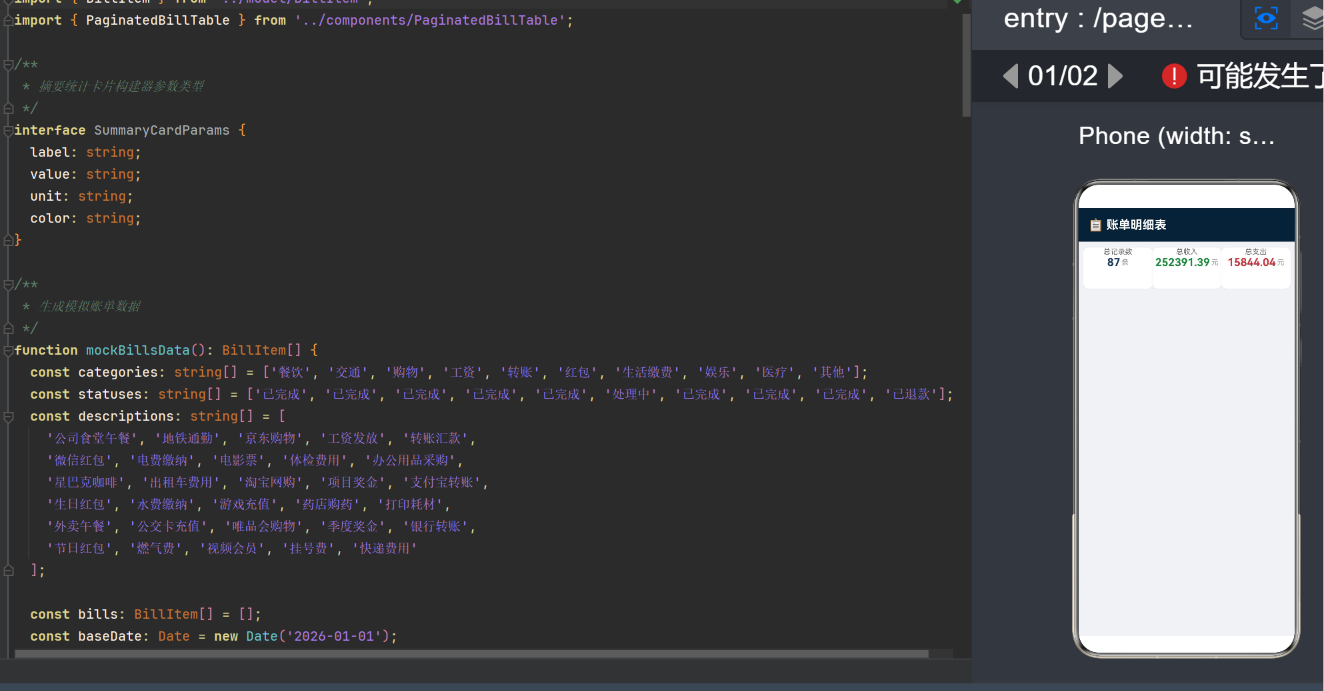Collapse the SummaryCardParams interface fold marker
Viewport: 1324px width, 691px height.
(8, 130)
